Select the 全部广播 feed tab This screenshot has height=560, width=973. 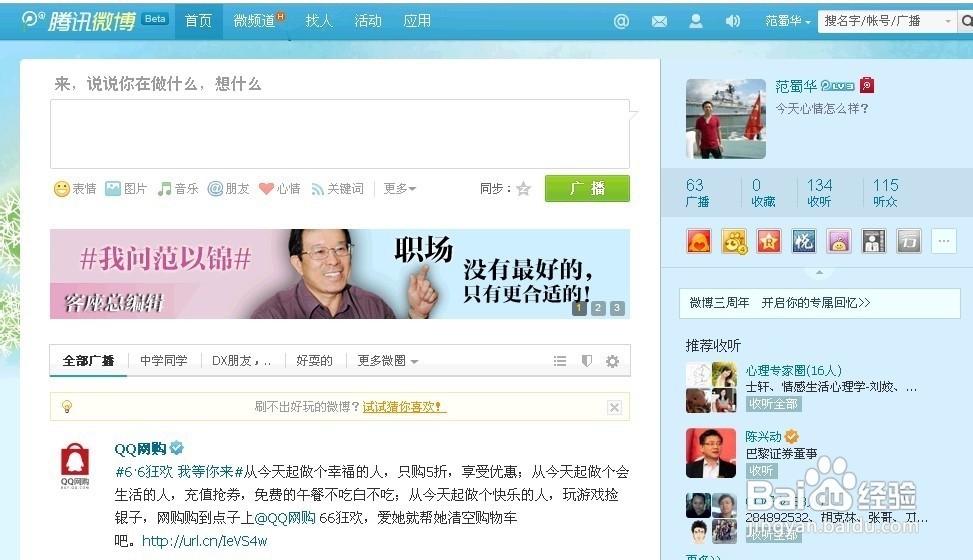88,361
